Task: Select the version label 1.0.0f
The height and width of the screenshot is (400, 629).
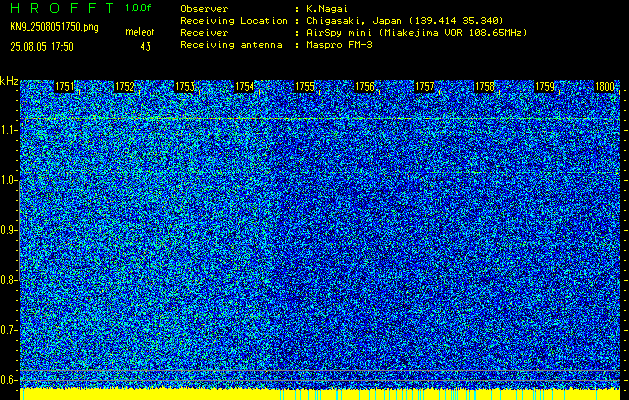Action: [138, 8]
